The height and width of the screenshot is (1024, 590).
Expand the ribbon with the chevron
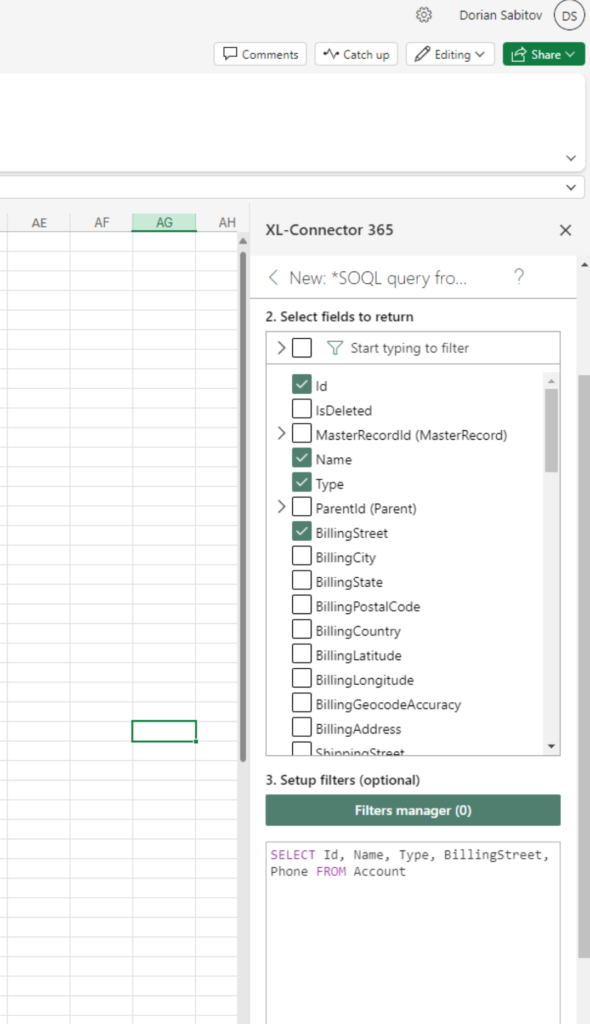tap(570, 158)
